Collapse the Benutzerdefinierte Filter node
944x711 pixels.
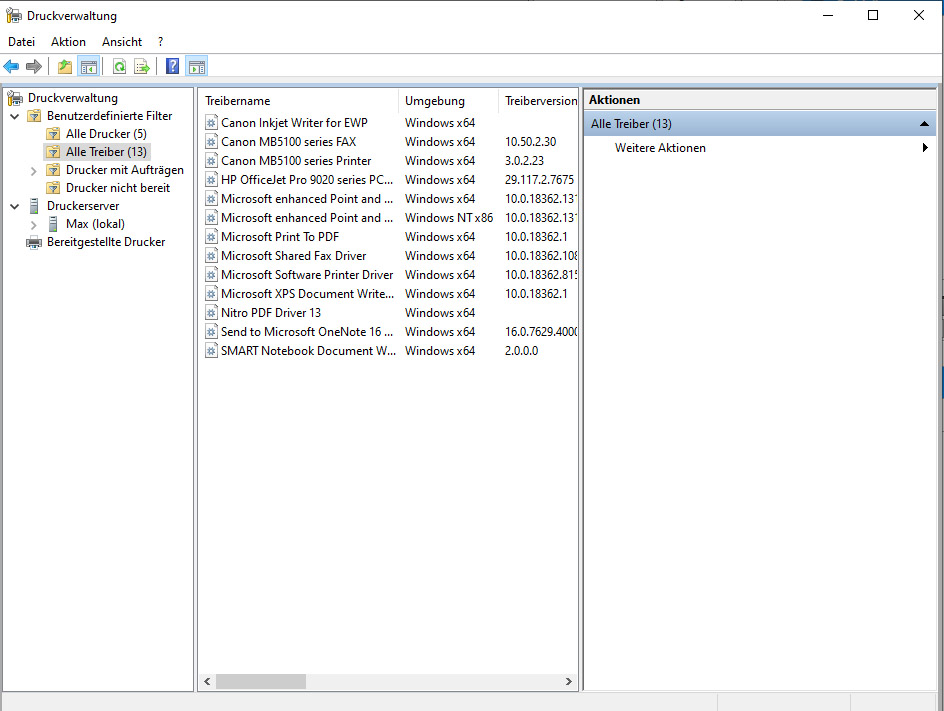point(15,116)
